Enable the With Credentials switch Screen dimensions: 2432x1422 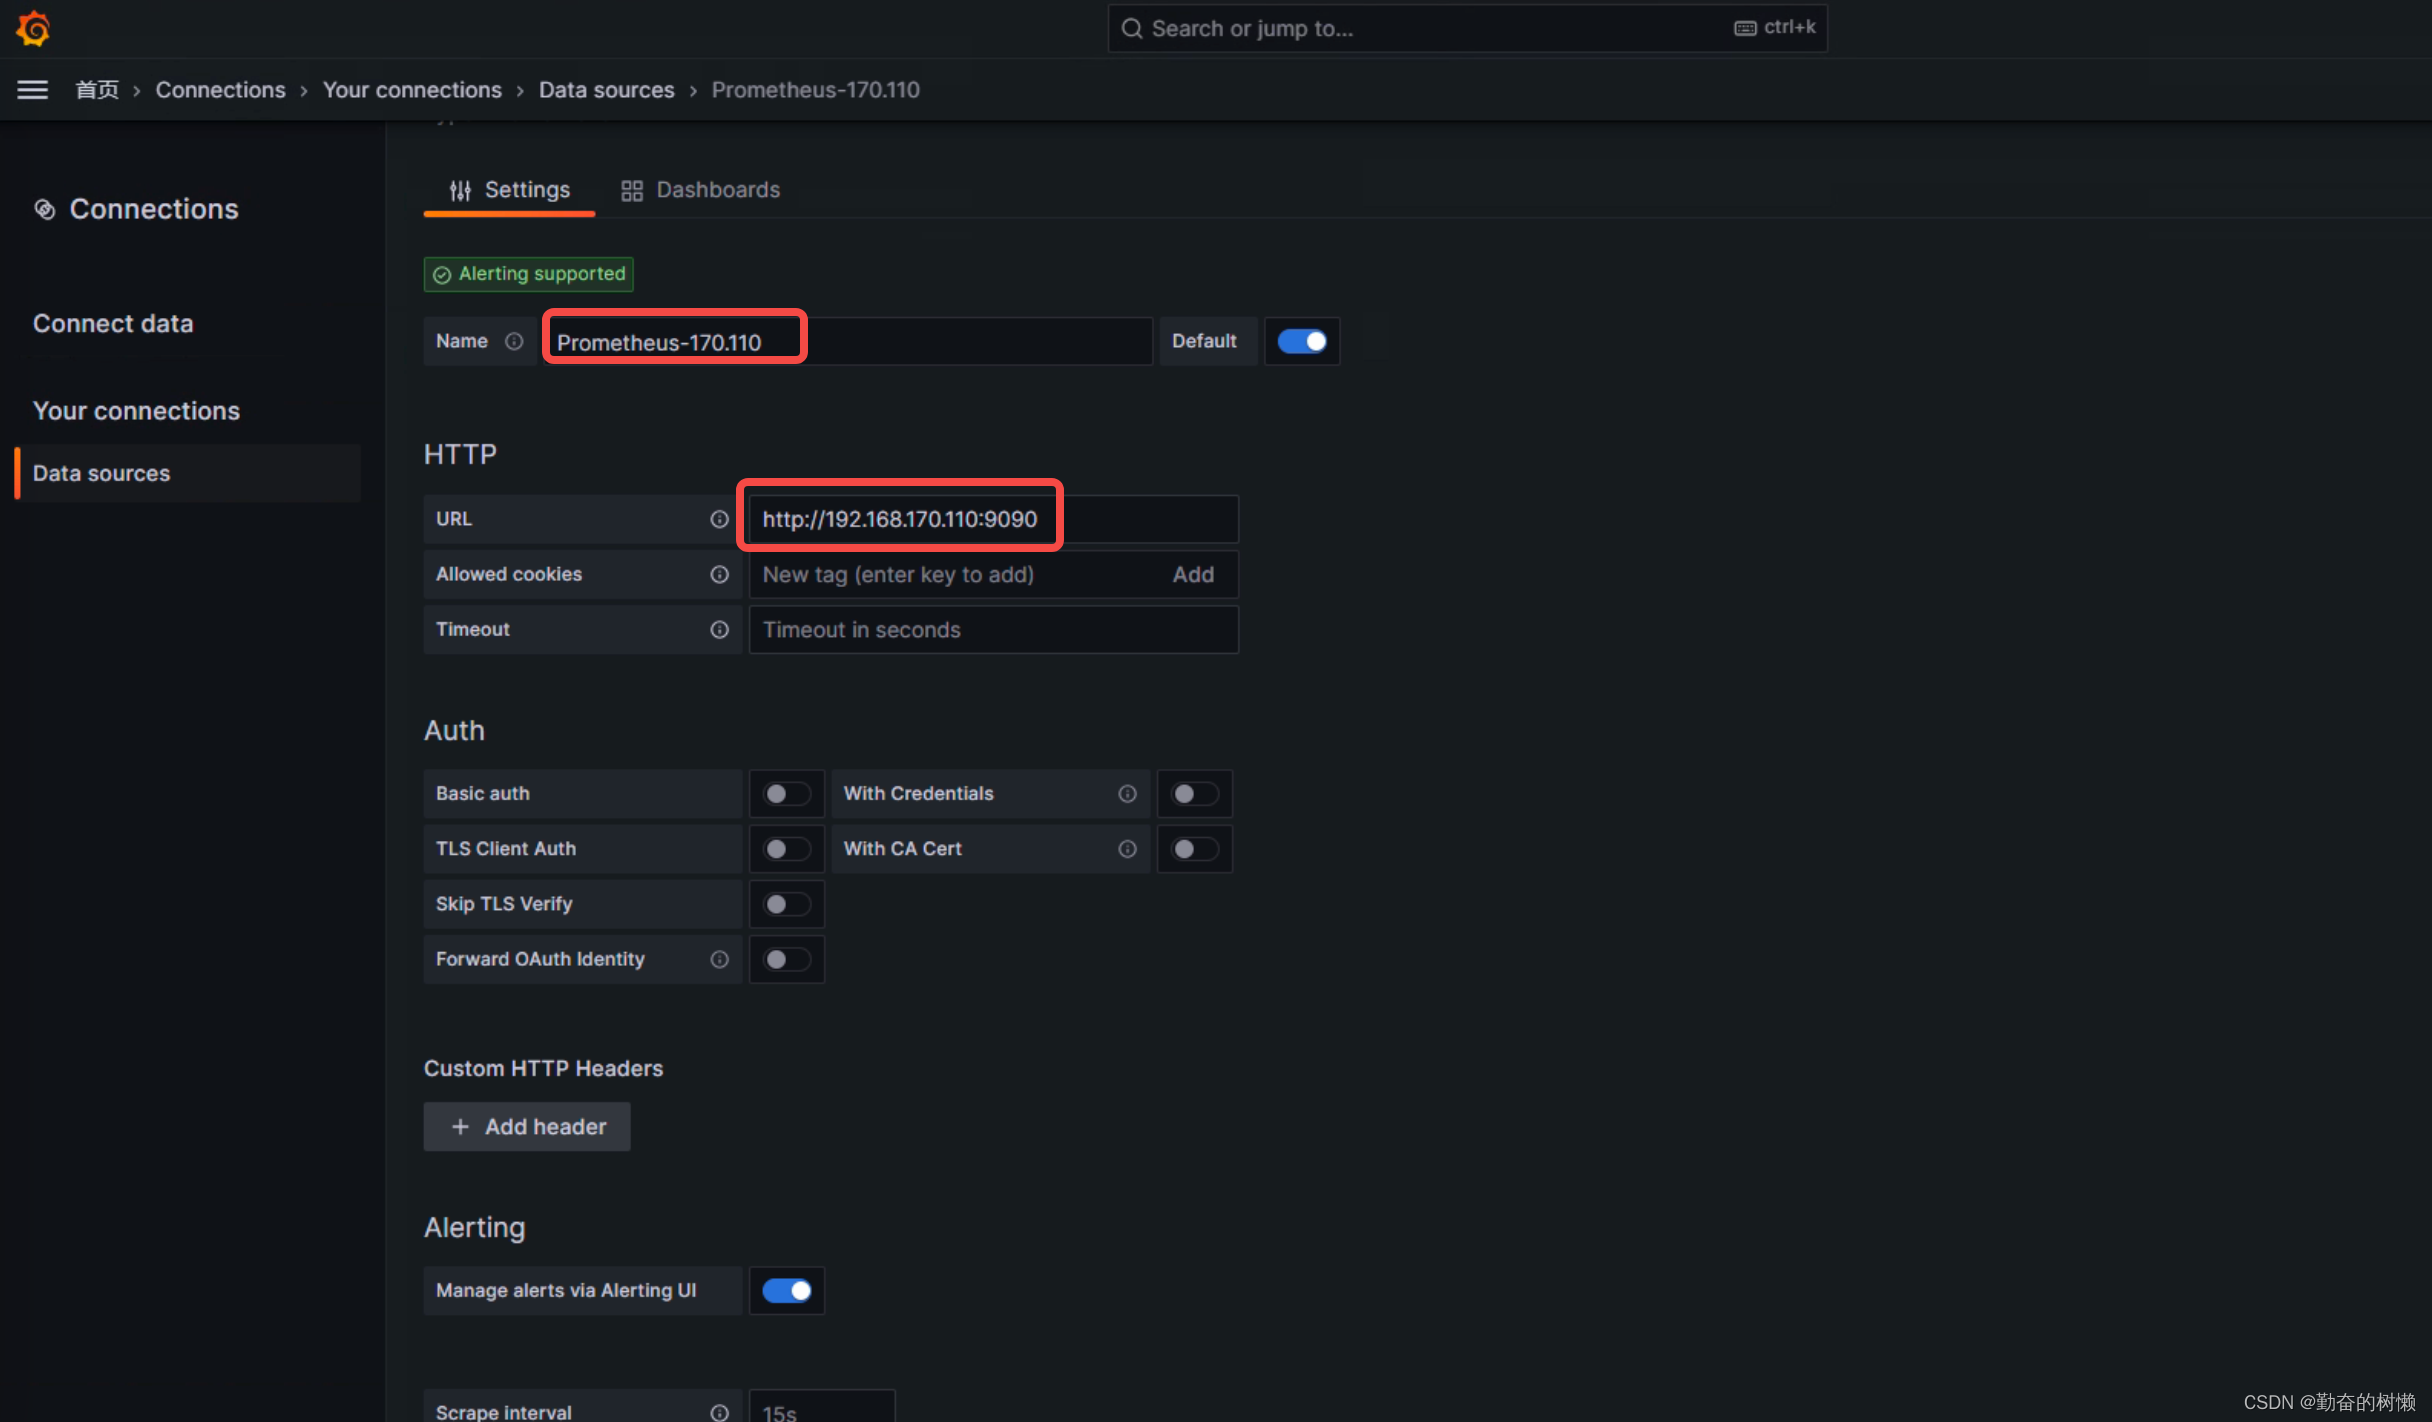1194,794
